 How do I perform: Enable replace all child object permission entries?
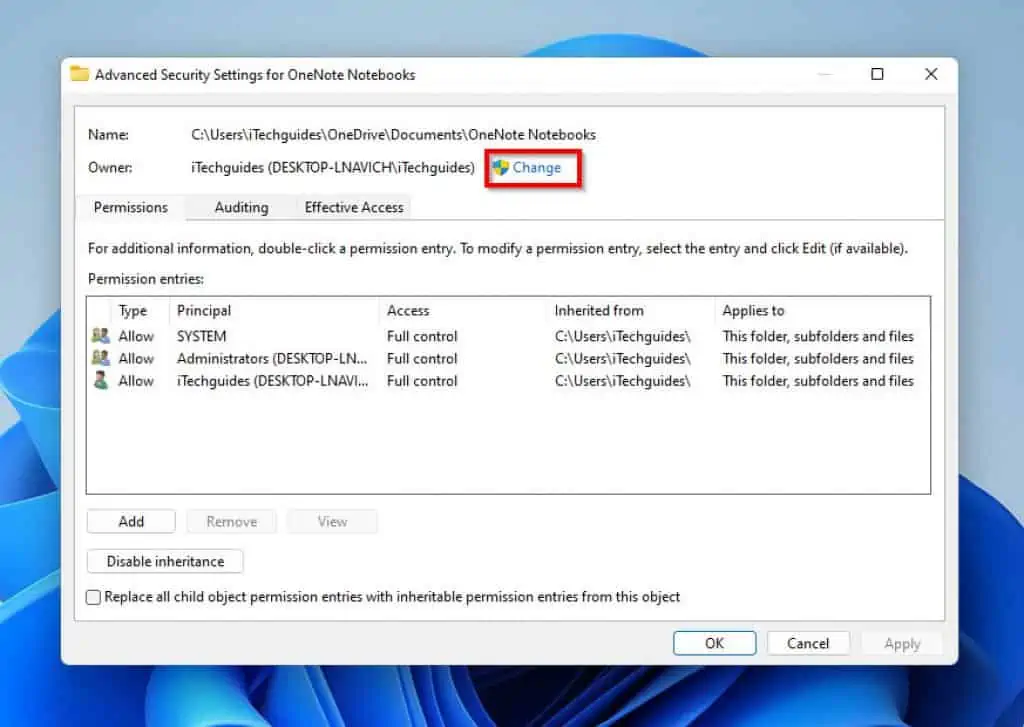click(93, 597)
